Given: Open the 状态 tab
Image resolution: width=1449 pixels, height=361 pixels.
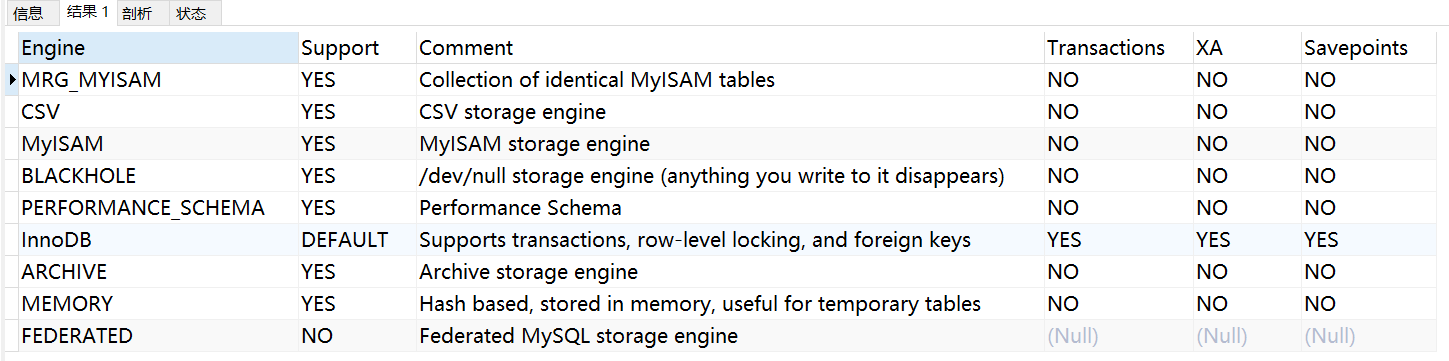Looking at the screenshot, I should point(192,13).
